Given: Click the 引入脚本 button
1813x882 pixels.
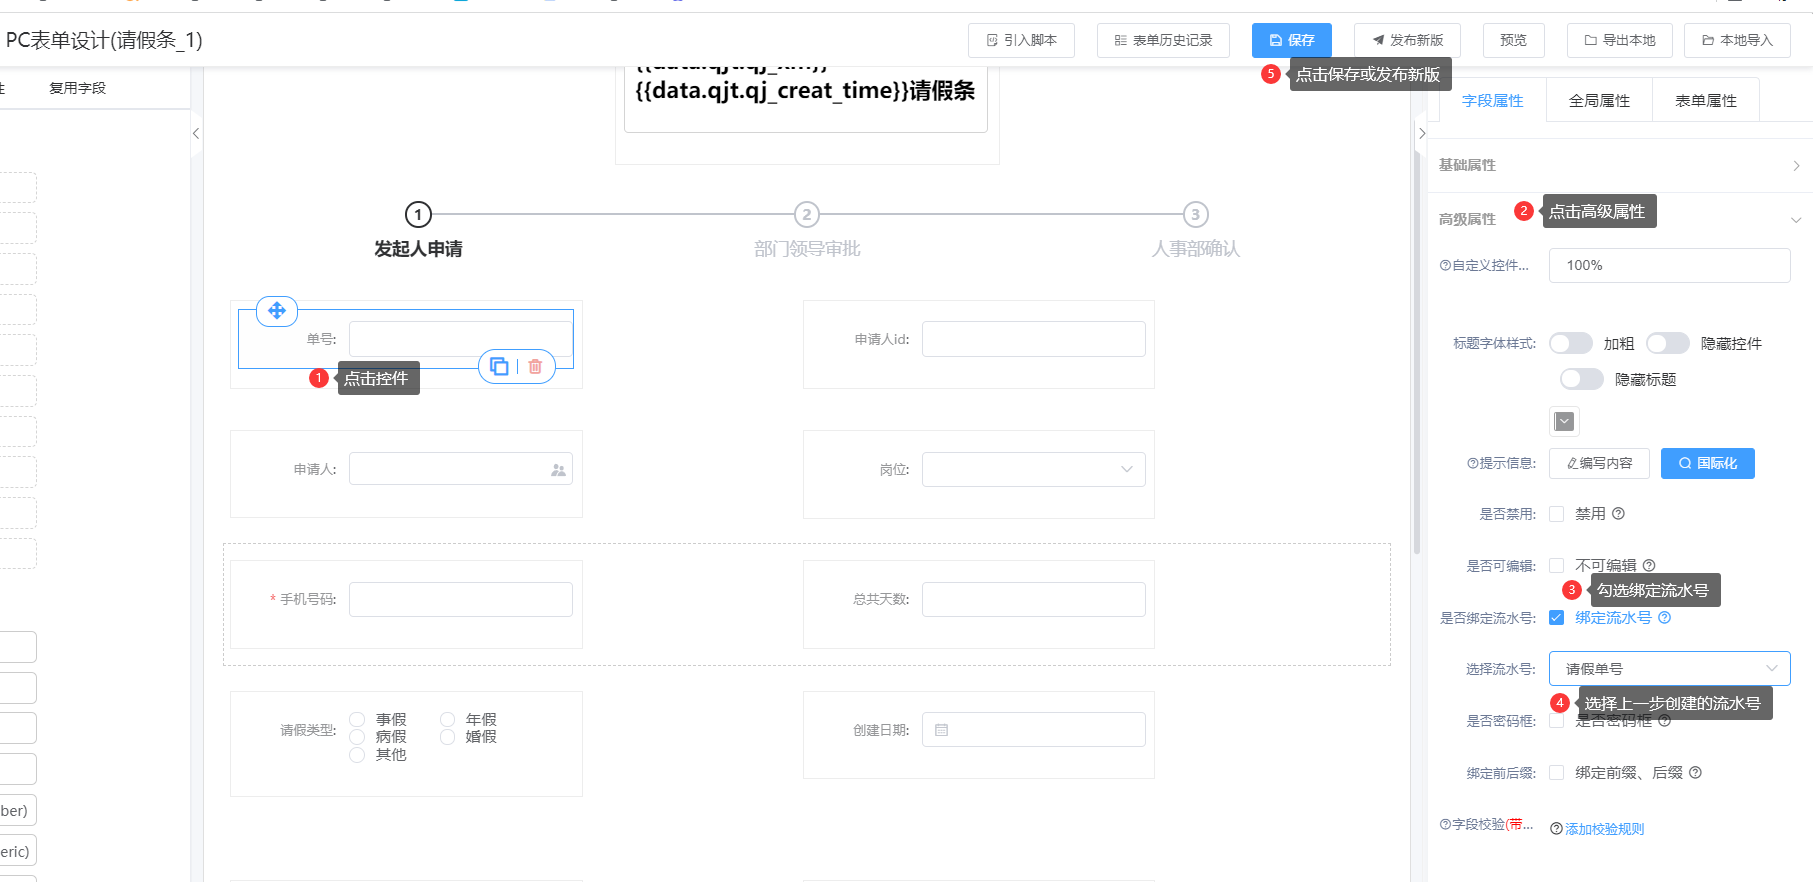Looking at the screenshot, I should [1021, 40].
